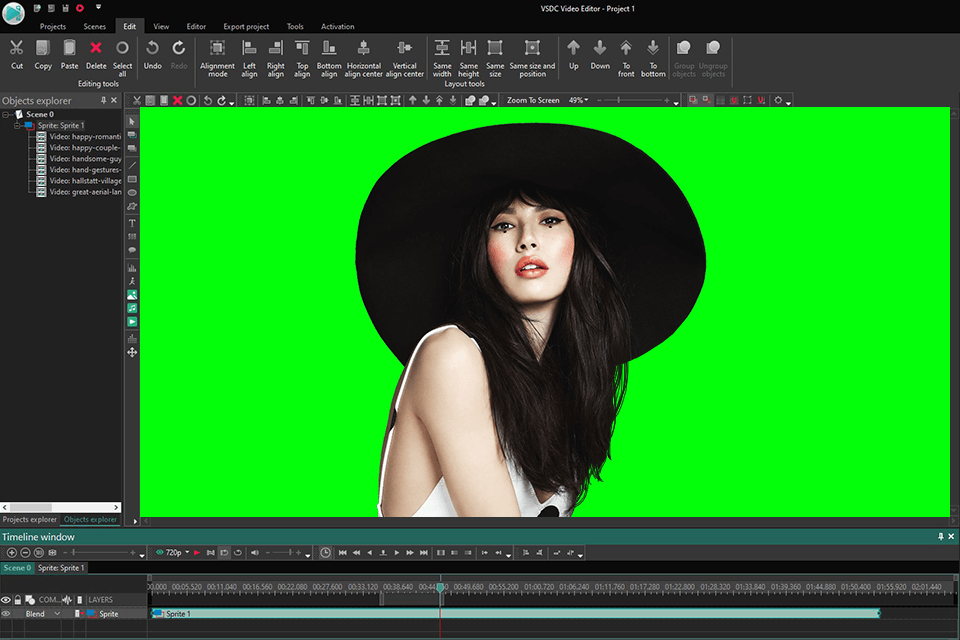Click the Cut tool in ribbon
Image resolution: width=960 pixels, height=640 pixels.
17,55
